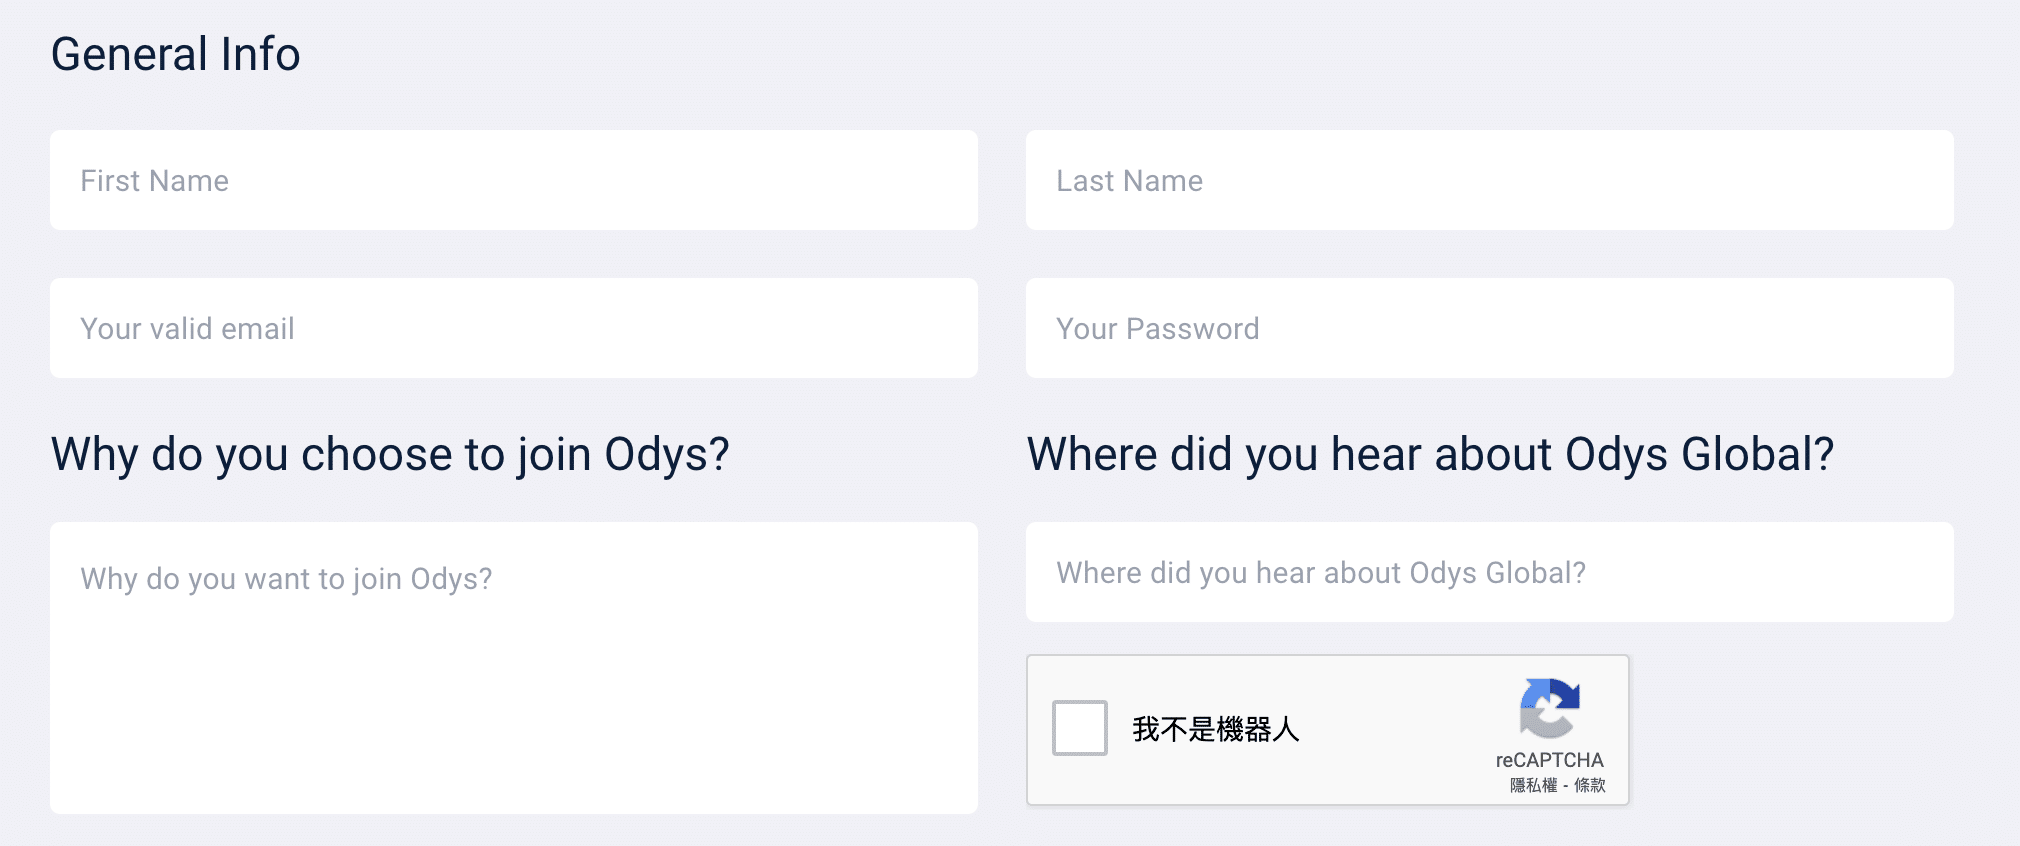Image resolution: width=2020 pixels, height=846 pixels.
Task: Open the 條款 terms link
Action: click(1590, 785)
